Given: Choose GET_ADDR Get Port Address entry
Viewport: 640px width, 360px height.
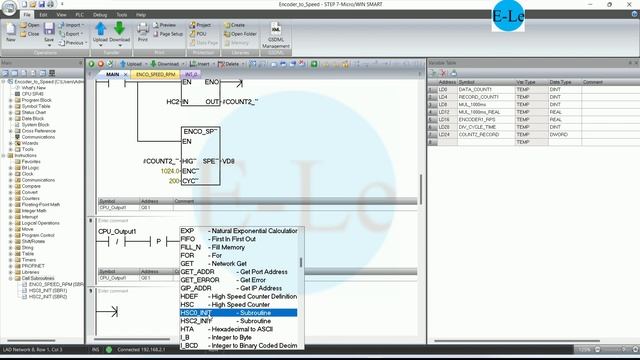Looking at the screenshot, I should click(x=238, y=272).
